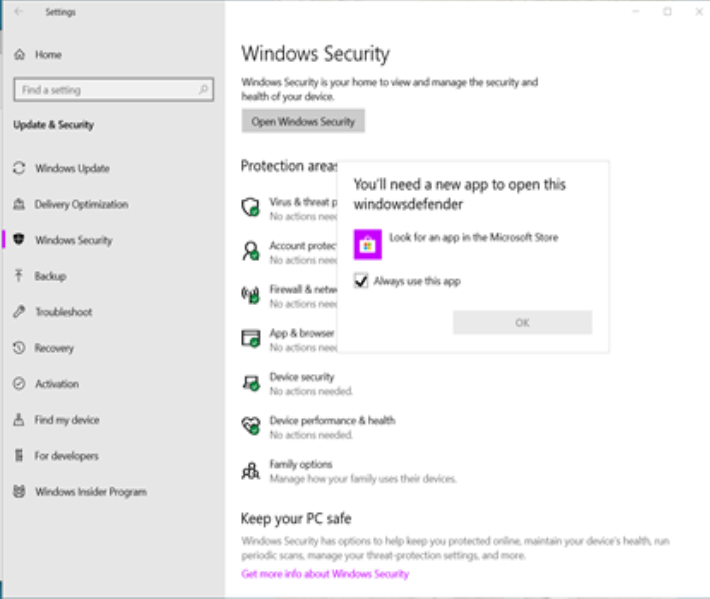The height and width of the screenshot is (599, 710).
Task: Uncheck Always use this app
Action: 361,281
